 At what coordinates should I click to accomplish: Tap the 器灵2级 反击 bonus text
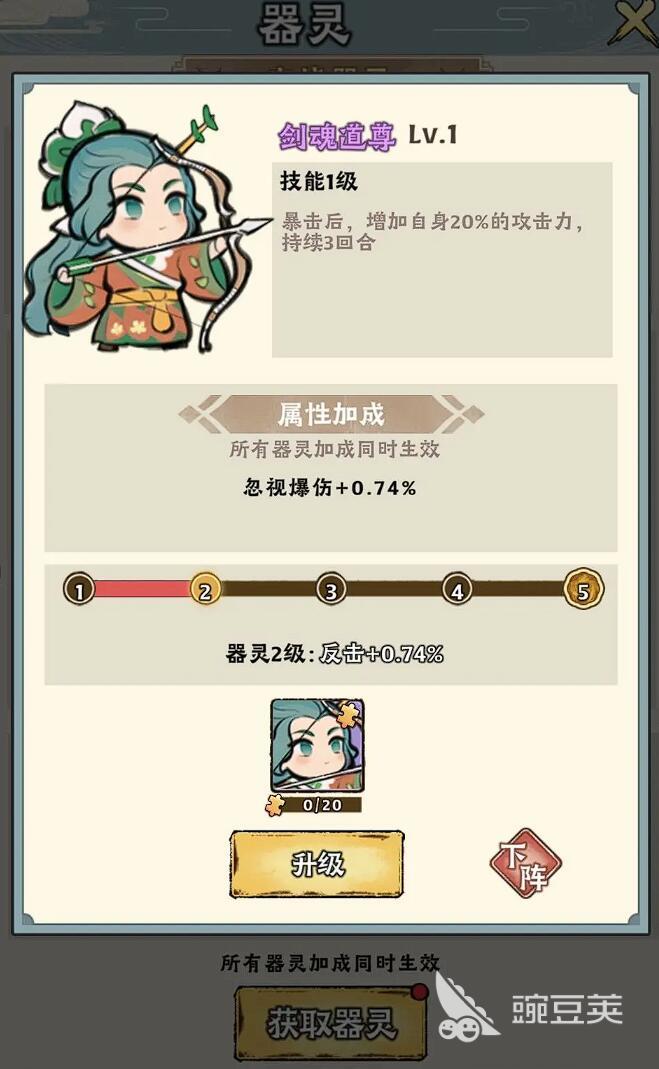335,654
